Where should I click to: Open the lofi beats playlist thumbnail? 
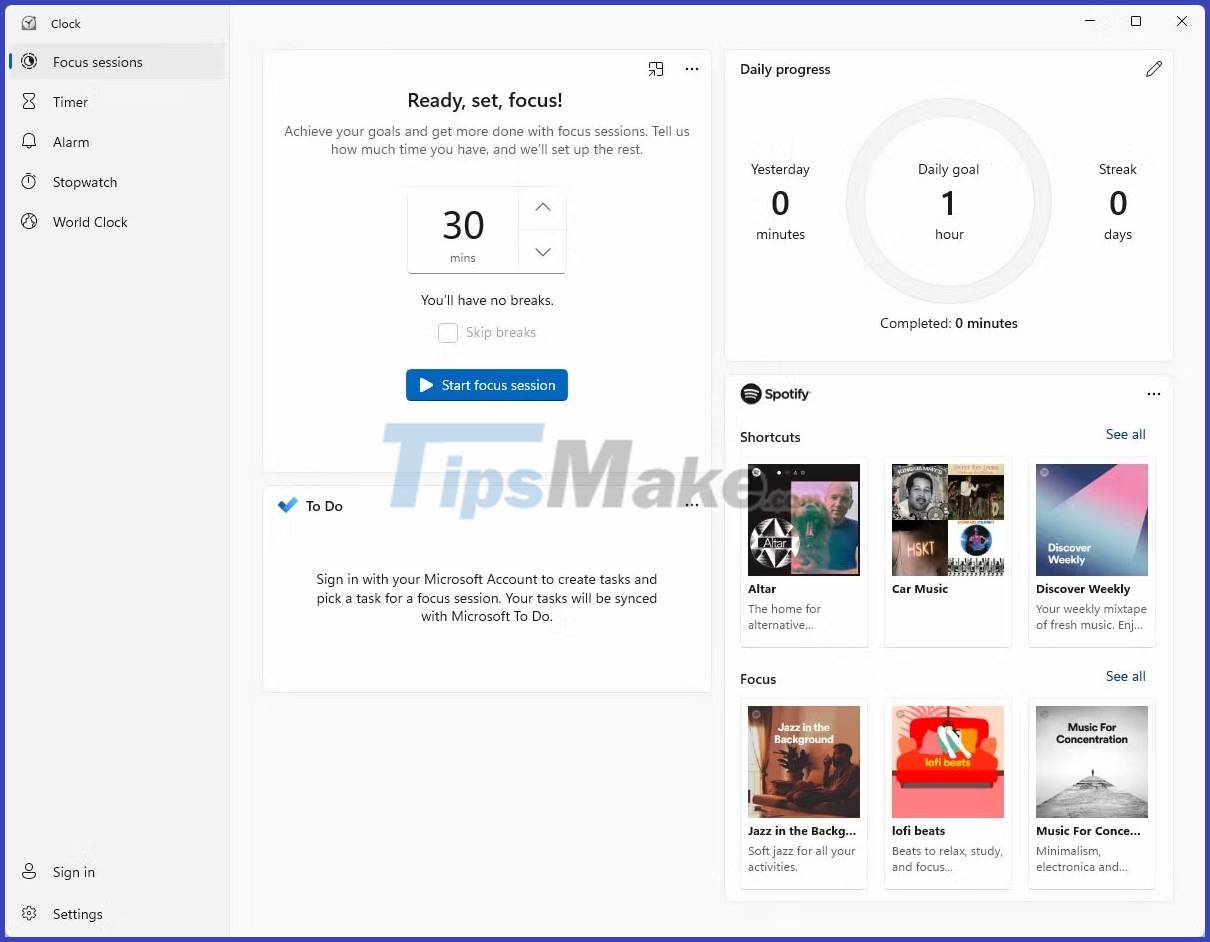tap(947, 761)
